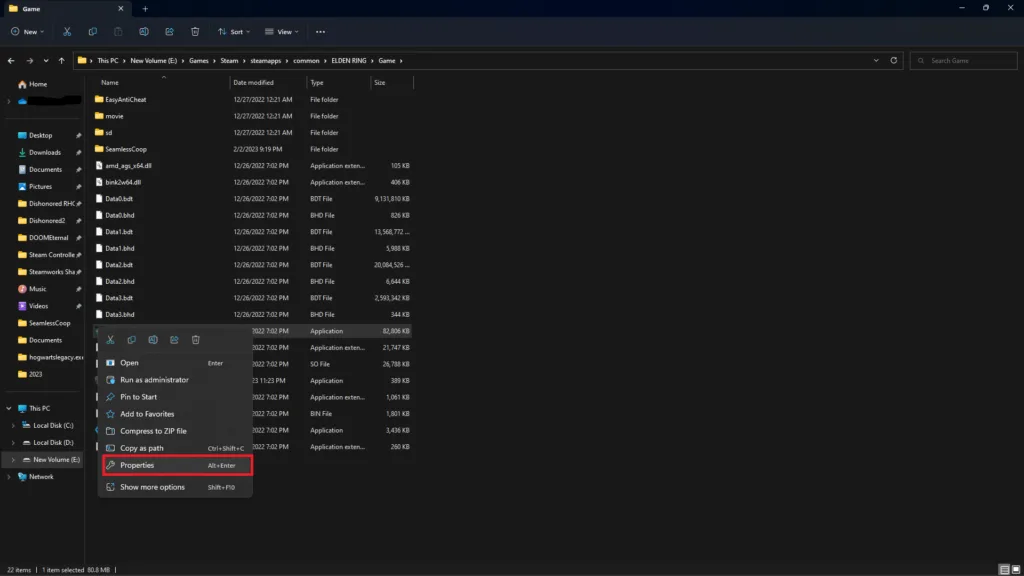Screen dimensions: 1024x576
Task: Add a new tab with the plus button
Action: [x=145, y=8]
